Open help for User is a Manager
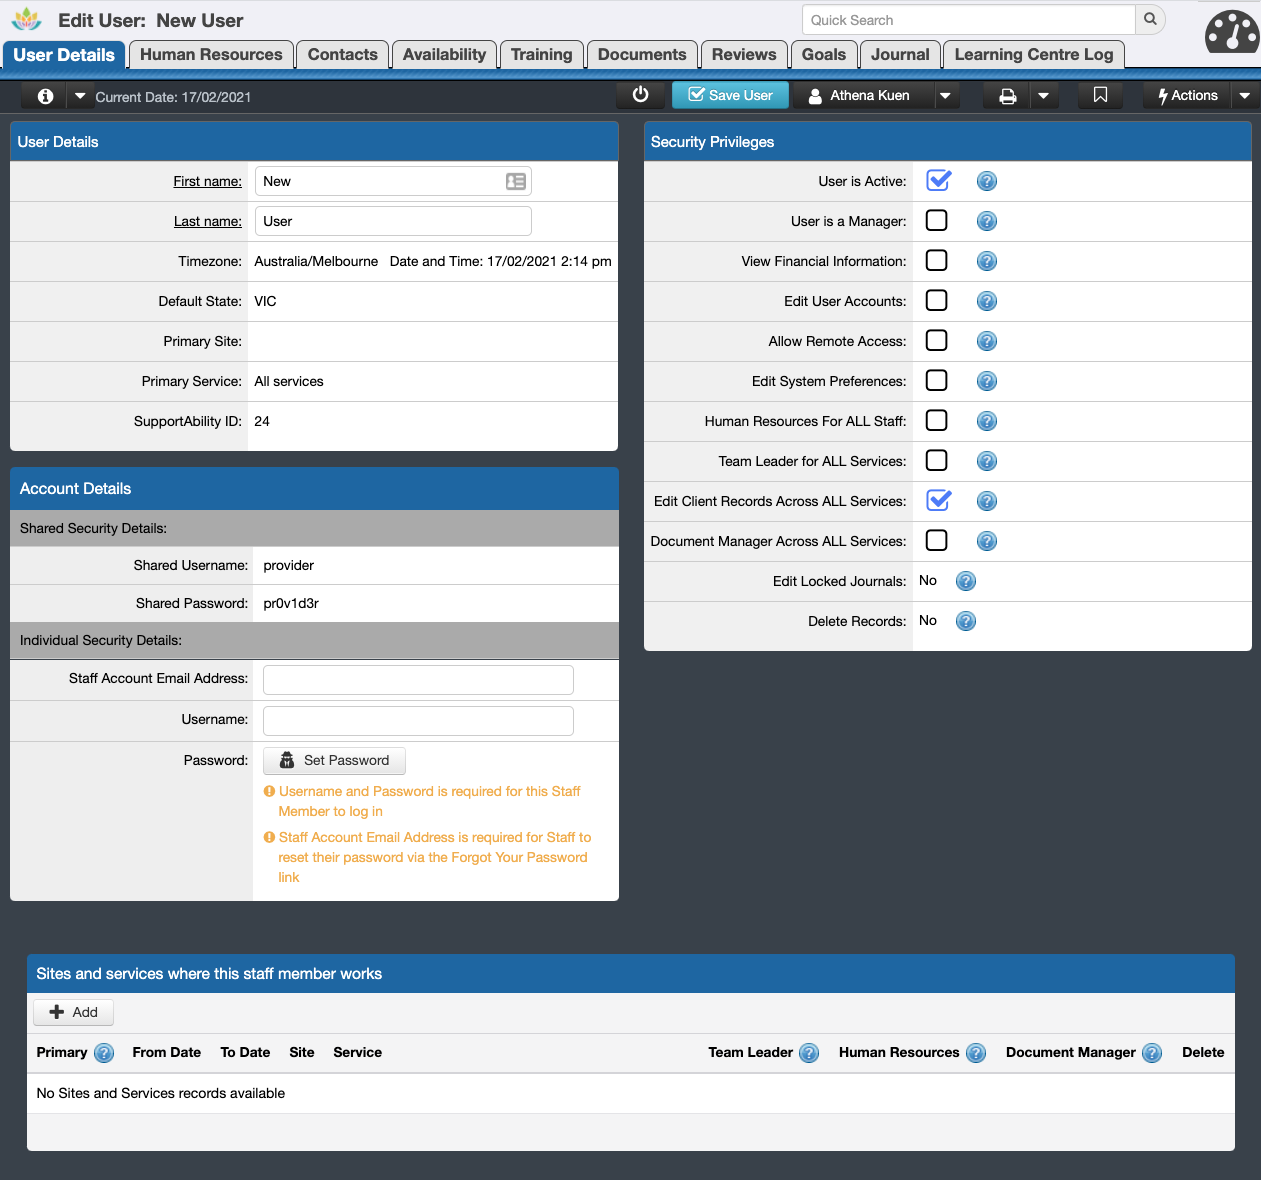 (987, 221)
